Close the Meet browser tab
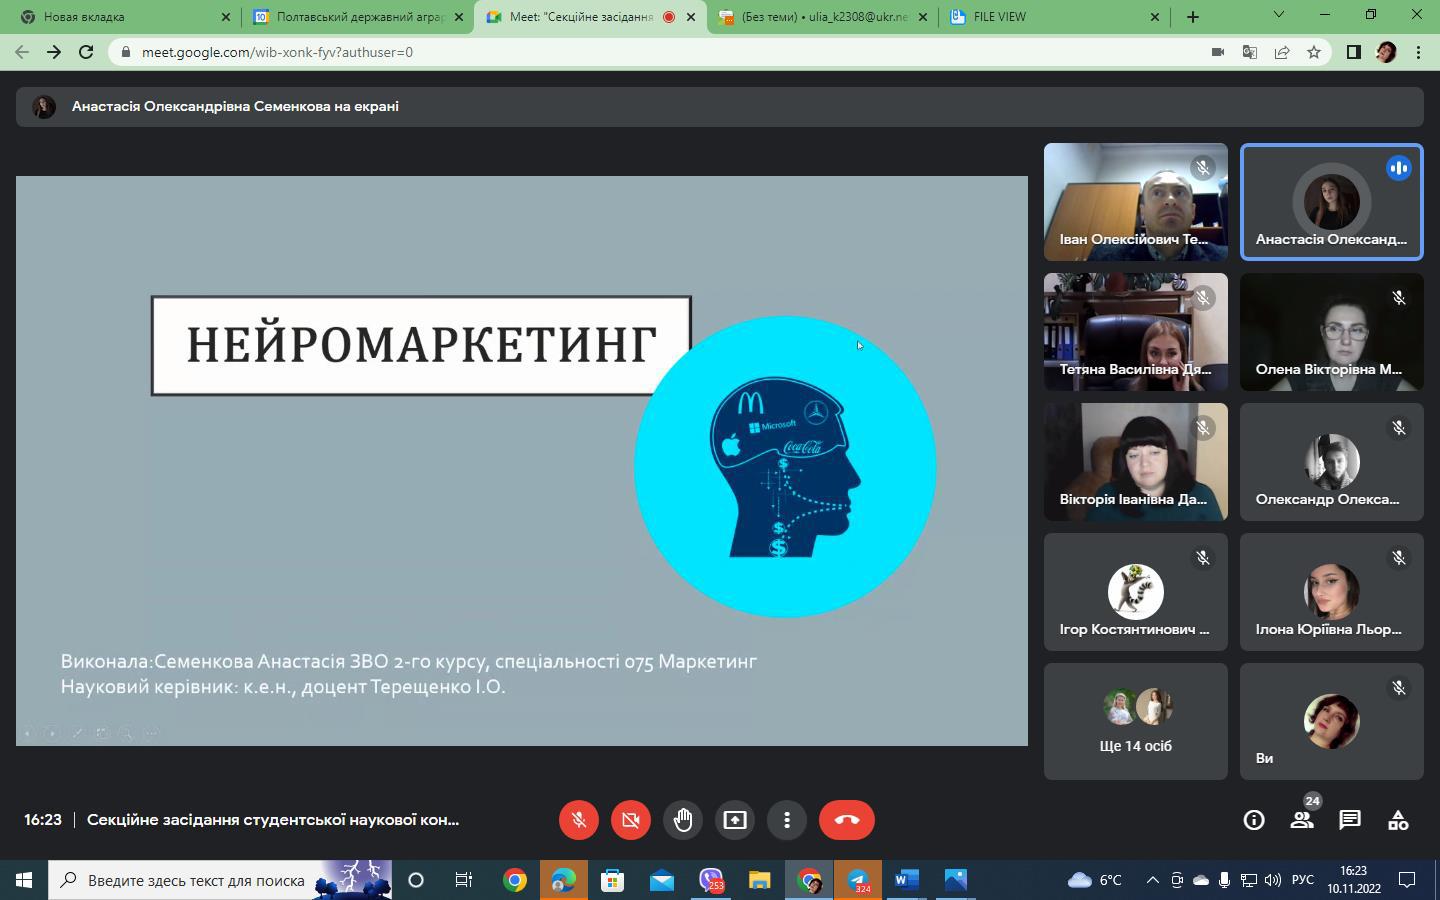The height and width of the screenshot is (900, 1440). pos(690,17)
